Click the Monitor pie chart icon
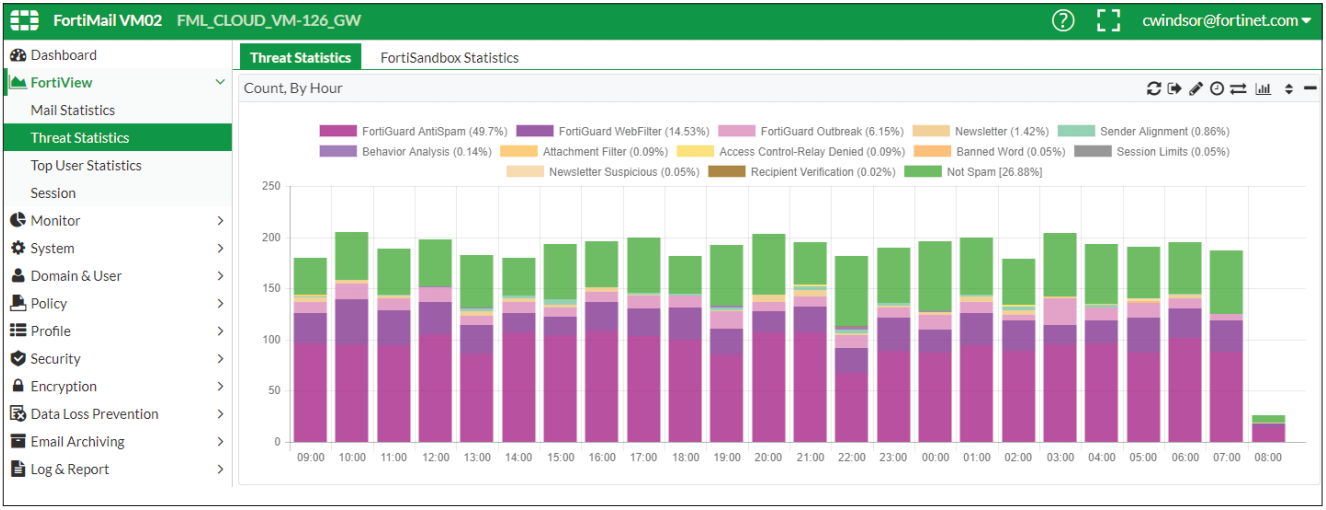The width and height of the screenshot is (1326, 510). tap(17, 221)
